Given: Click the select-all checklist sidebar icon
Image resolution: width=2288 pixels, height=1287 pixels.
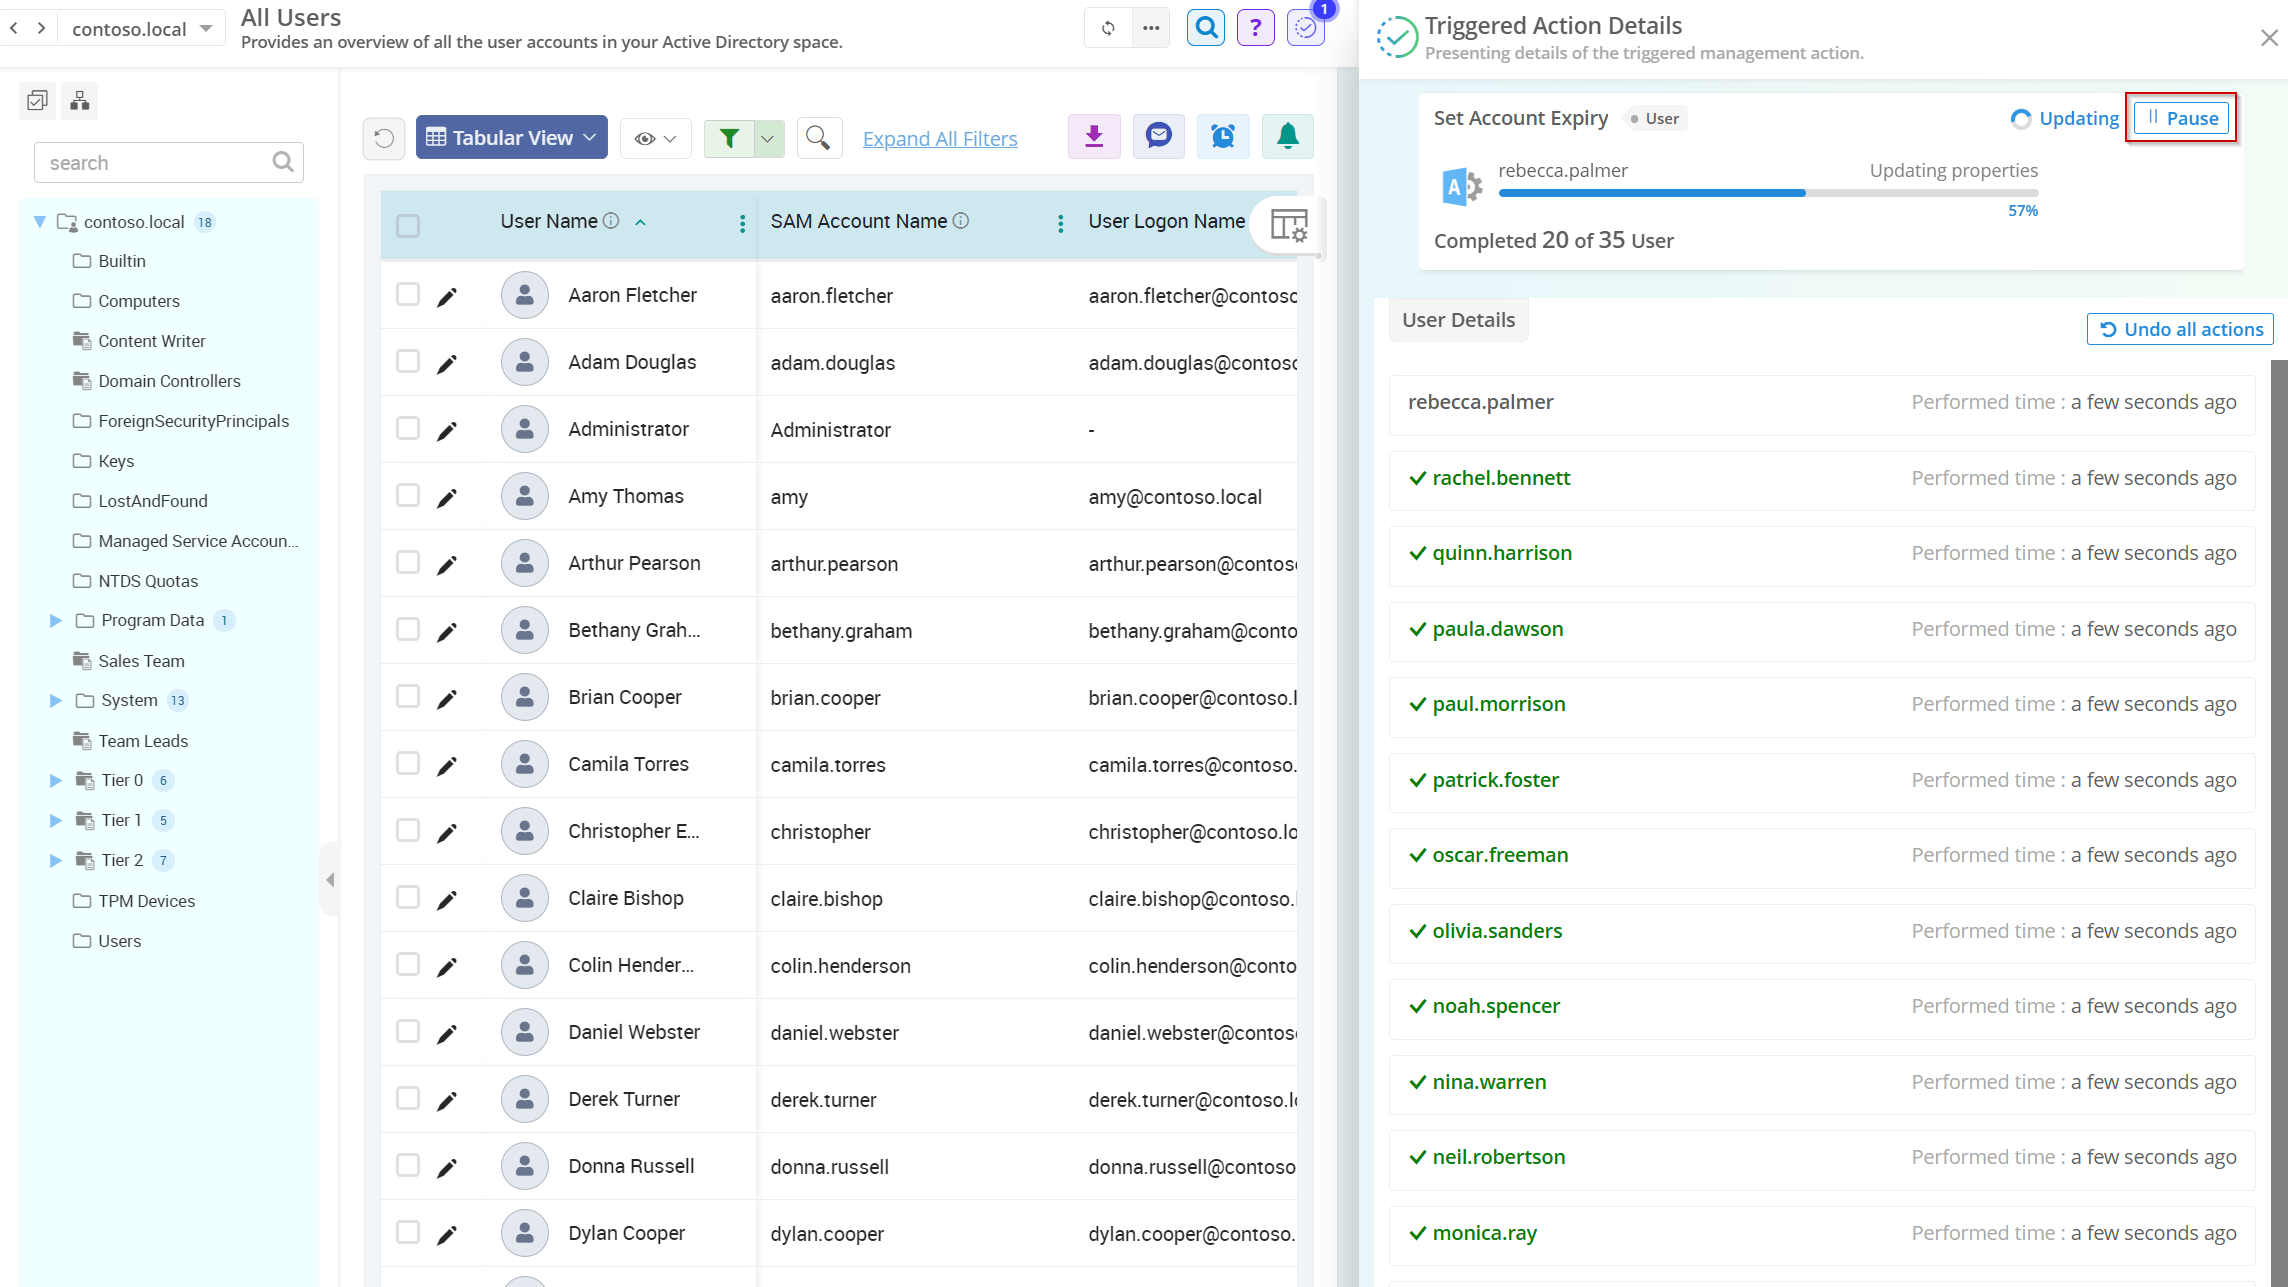Looking at the screenshot, I should (38, 100).
